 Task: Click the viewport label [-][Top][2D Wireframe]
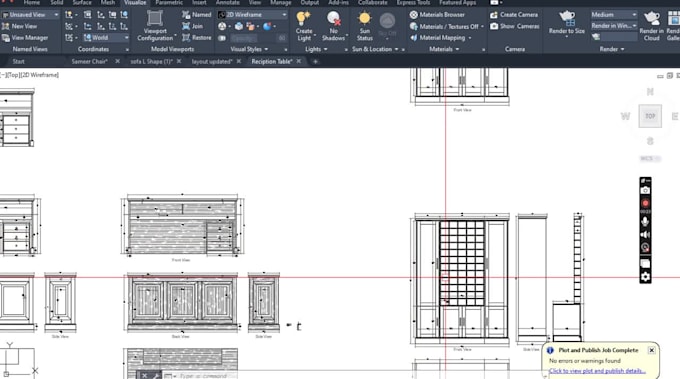tap(29, 75)
